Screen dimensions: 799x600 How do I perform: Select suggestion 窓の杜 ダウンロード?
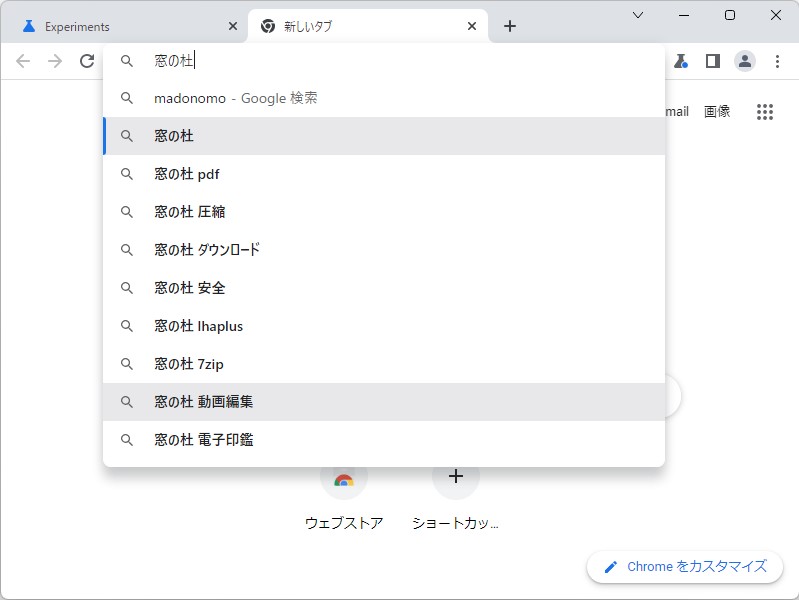[x=384, y=250]
